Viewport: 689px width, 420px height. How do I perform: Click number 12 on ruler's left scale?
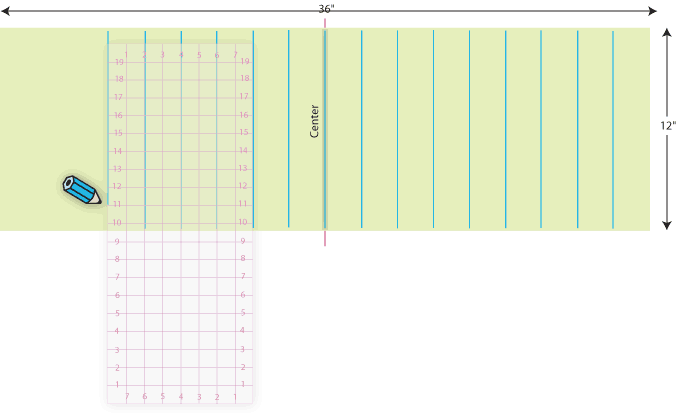[117, 186]
